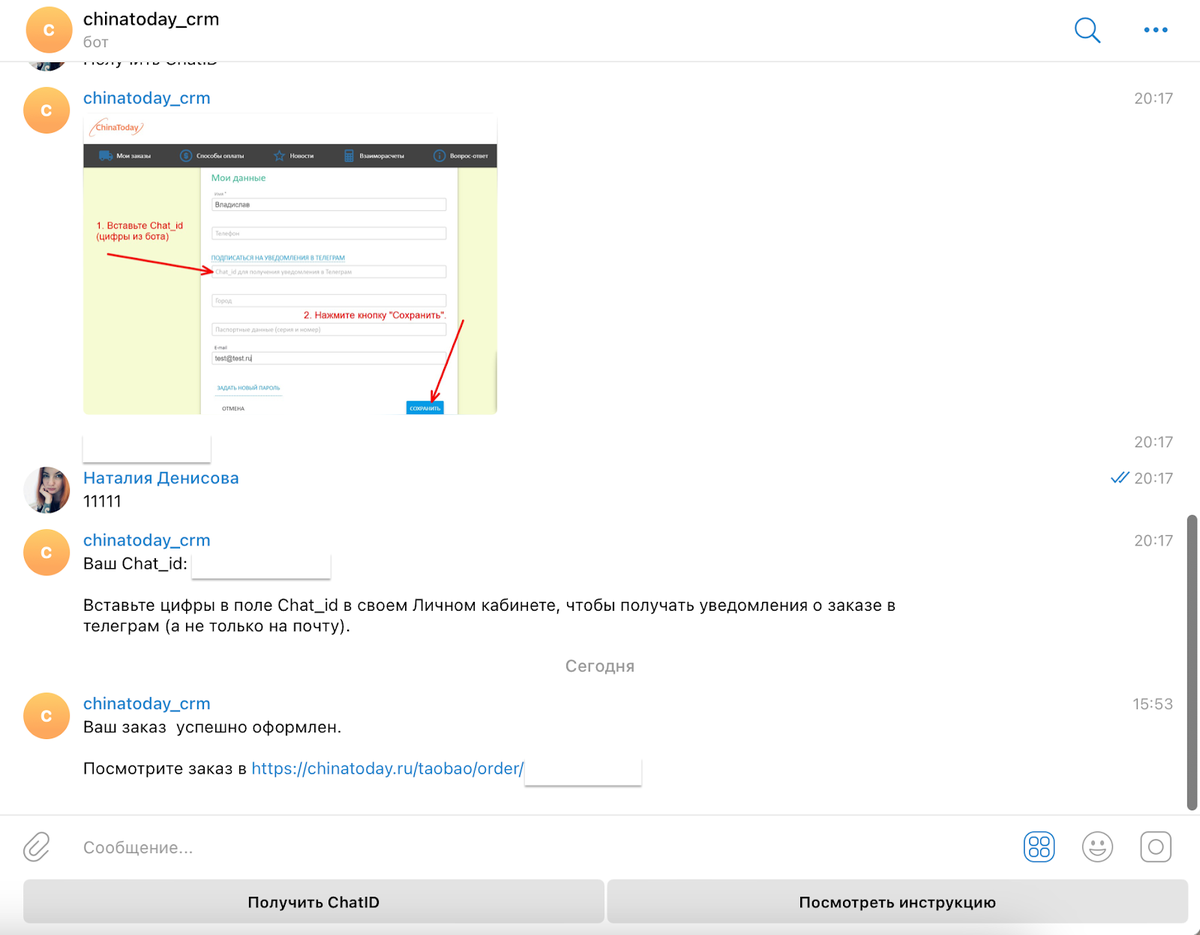This screenshot has height=935, width=1200.
Task: Click the message text 11111
Action: tap(102, 501)
